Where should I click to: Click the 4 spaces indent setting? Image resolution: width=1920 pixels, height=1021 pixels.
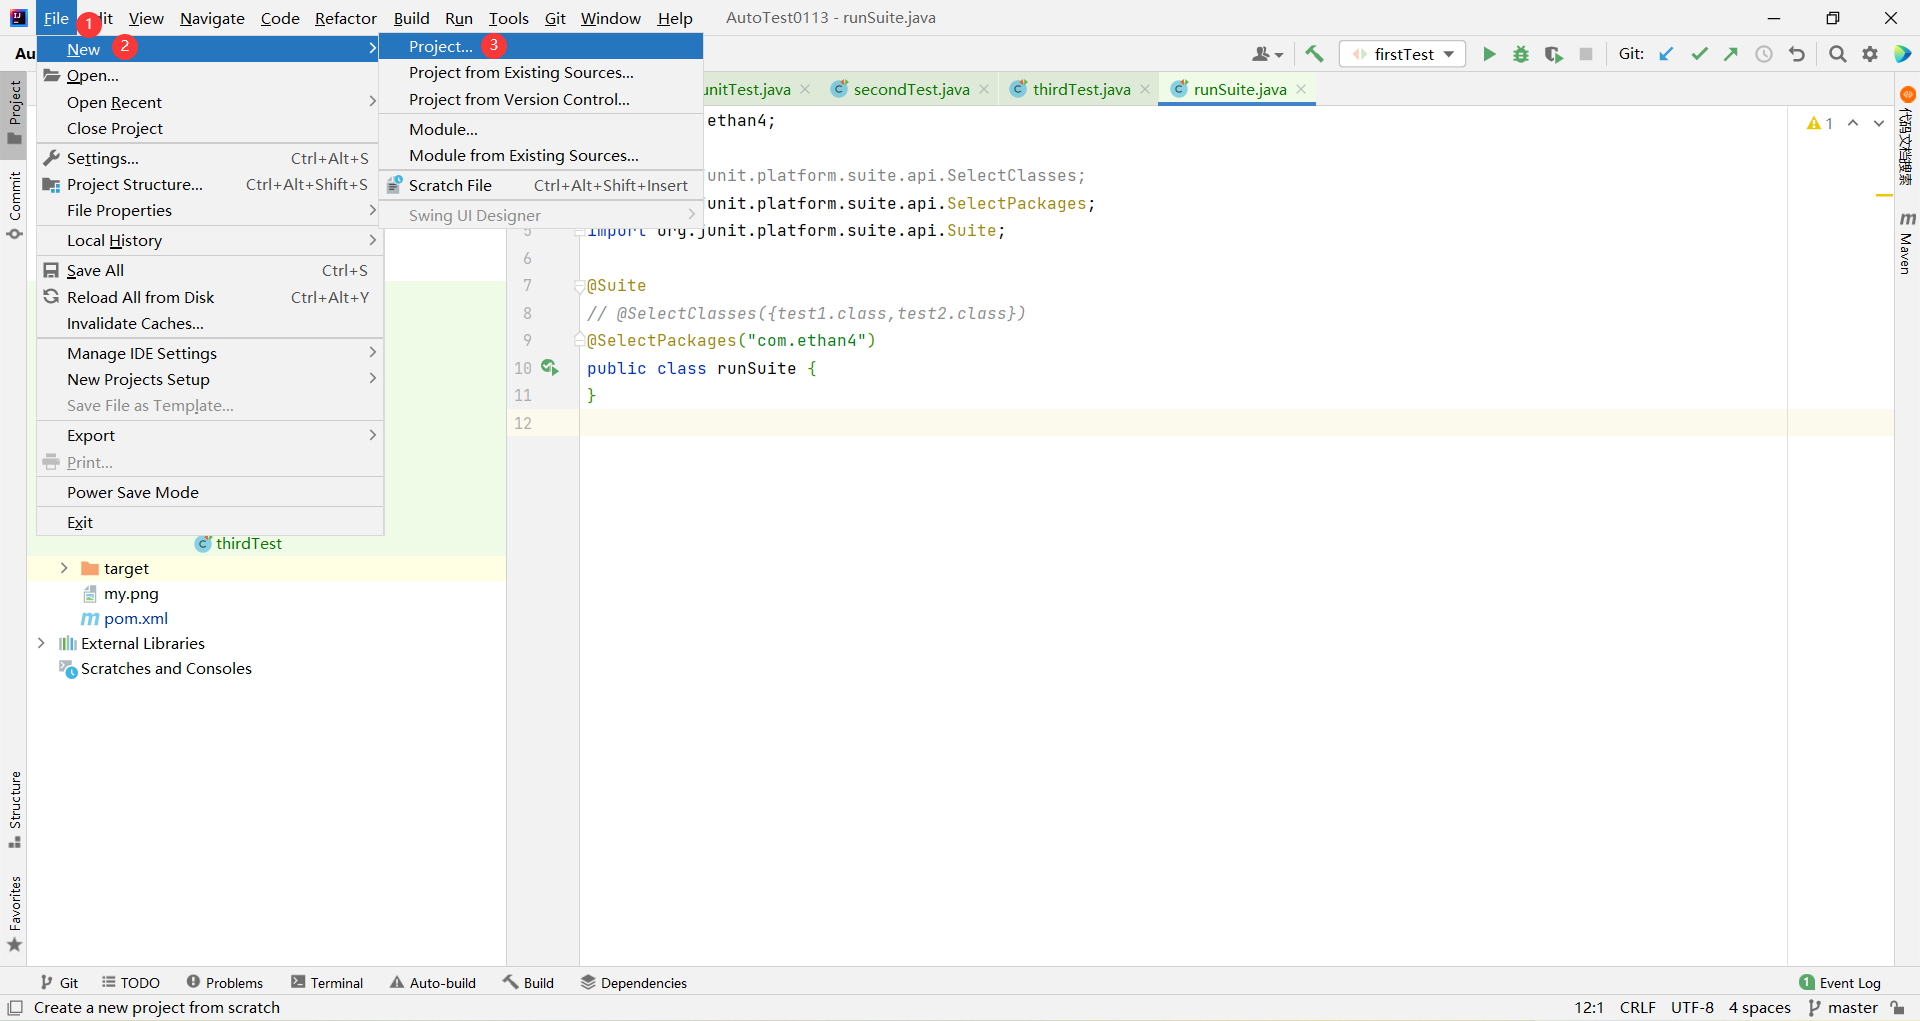tap(1760, 1008)
